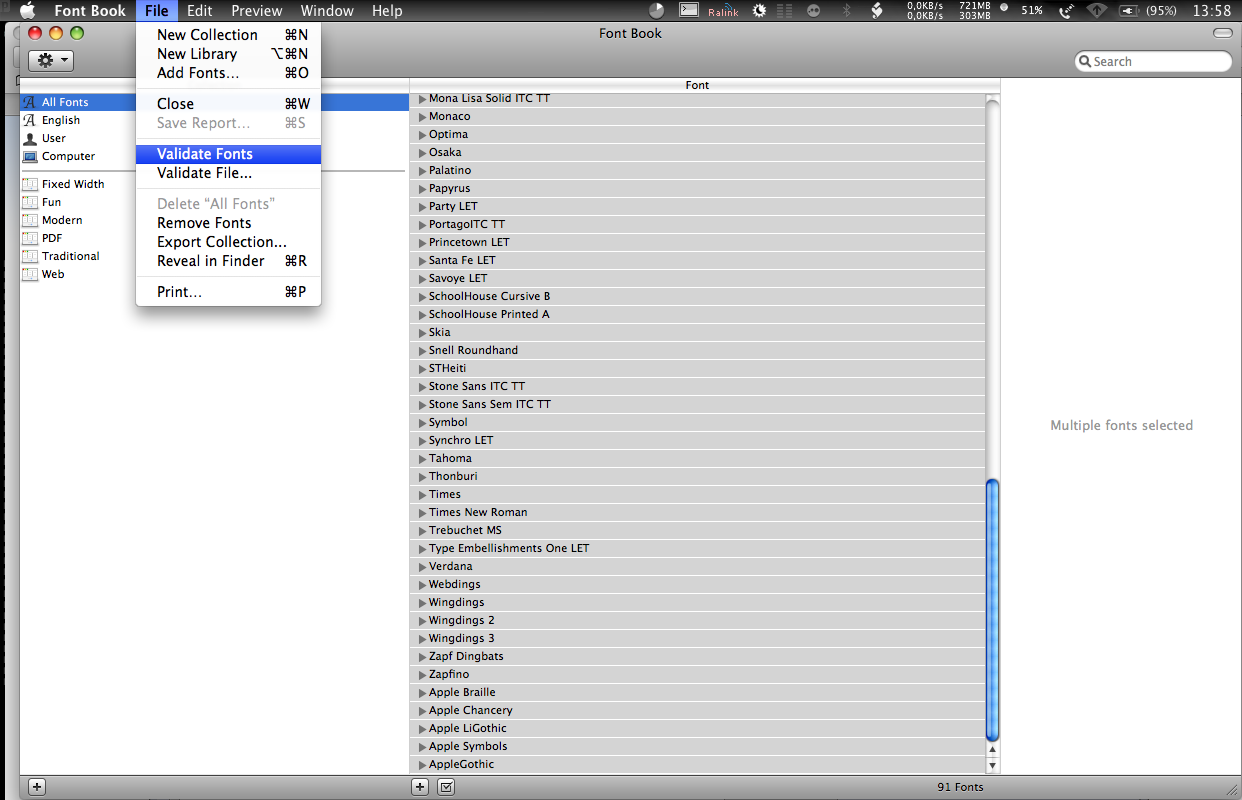Click the Bluetooth icon in menu bar
1242x800 pixels.
845,11
